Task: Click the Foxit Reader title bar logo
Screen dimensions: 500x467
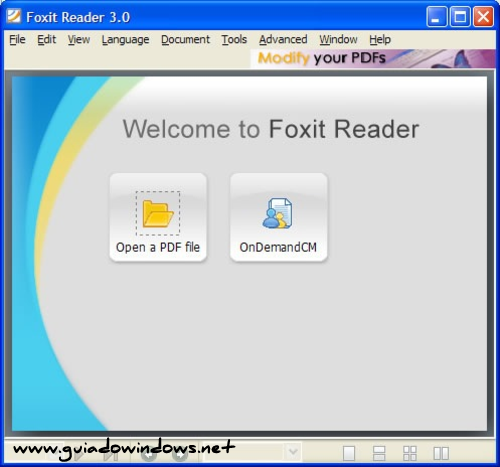Action: (x=14, y=16)
